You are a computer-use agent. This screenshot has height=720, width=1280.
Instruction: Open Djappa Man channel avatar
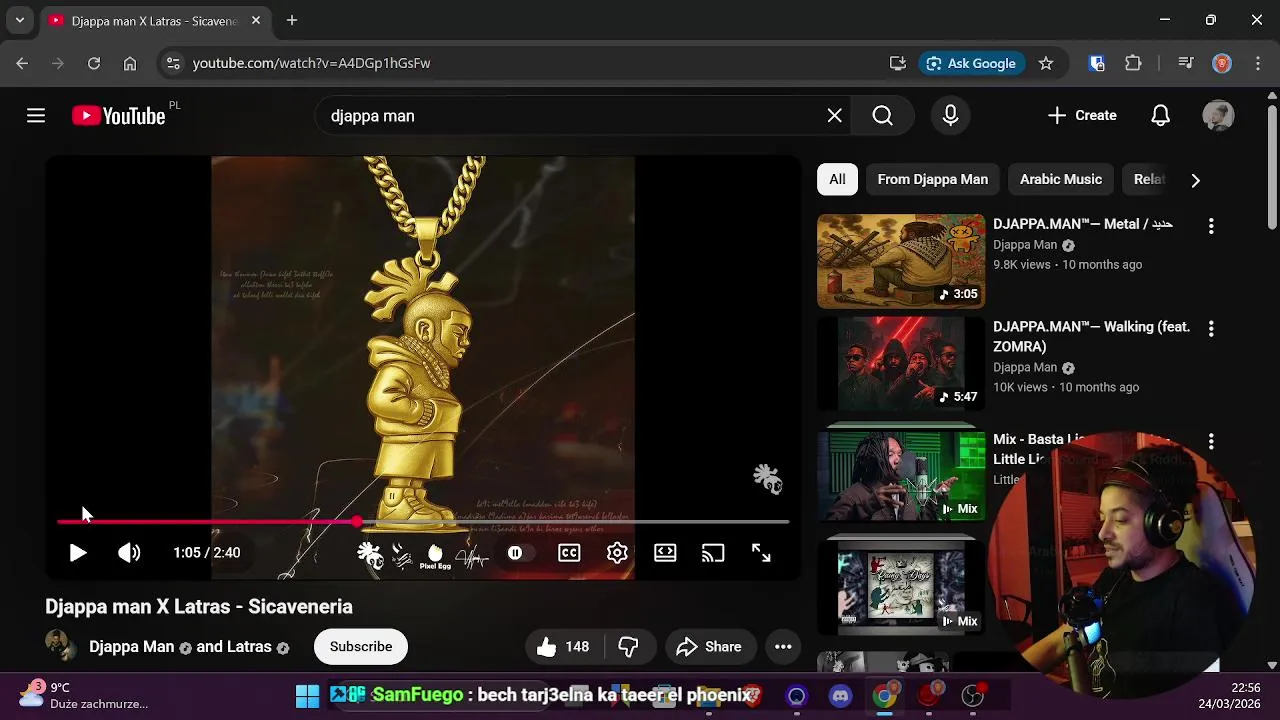(61, 646)
